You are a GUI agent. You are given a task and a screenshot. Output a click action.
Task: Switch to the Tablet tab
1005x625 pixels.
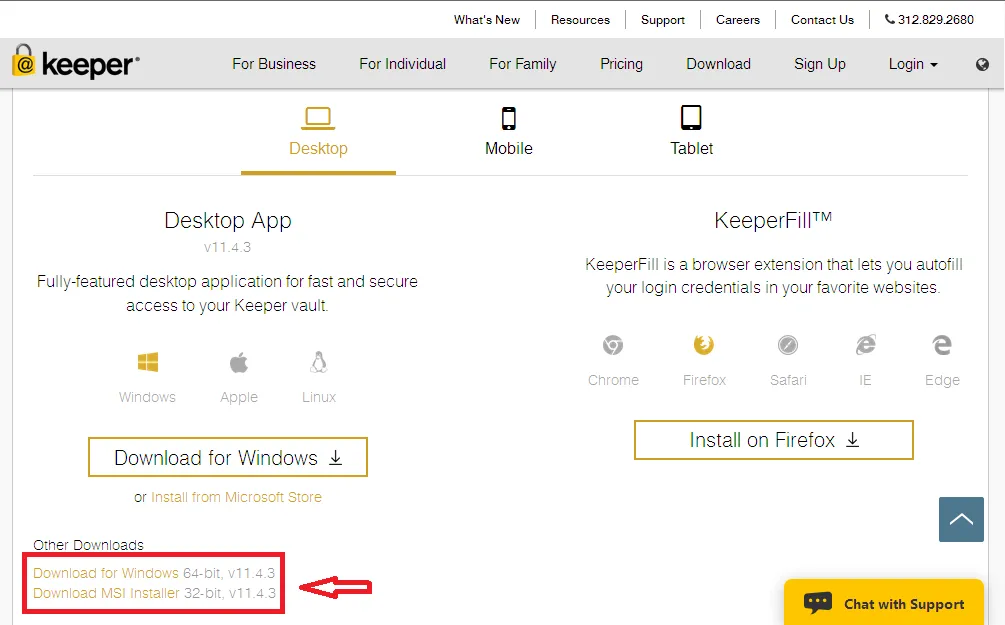click(692, 133)
